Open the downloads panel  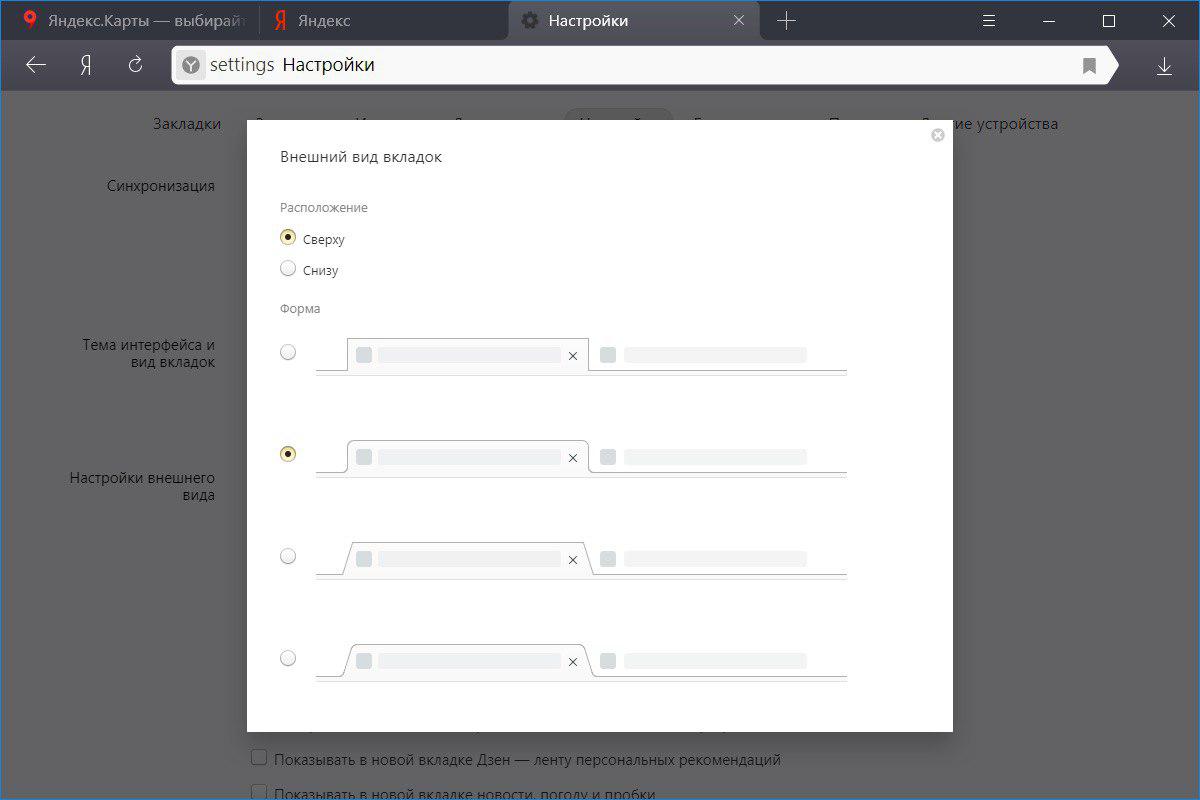coord(1164,66)
